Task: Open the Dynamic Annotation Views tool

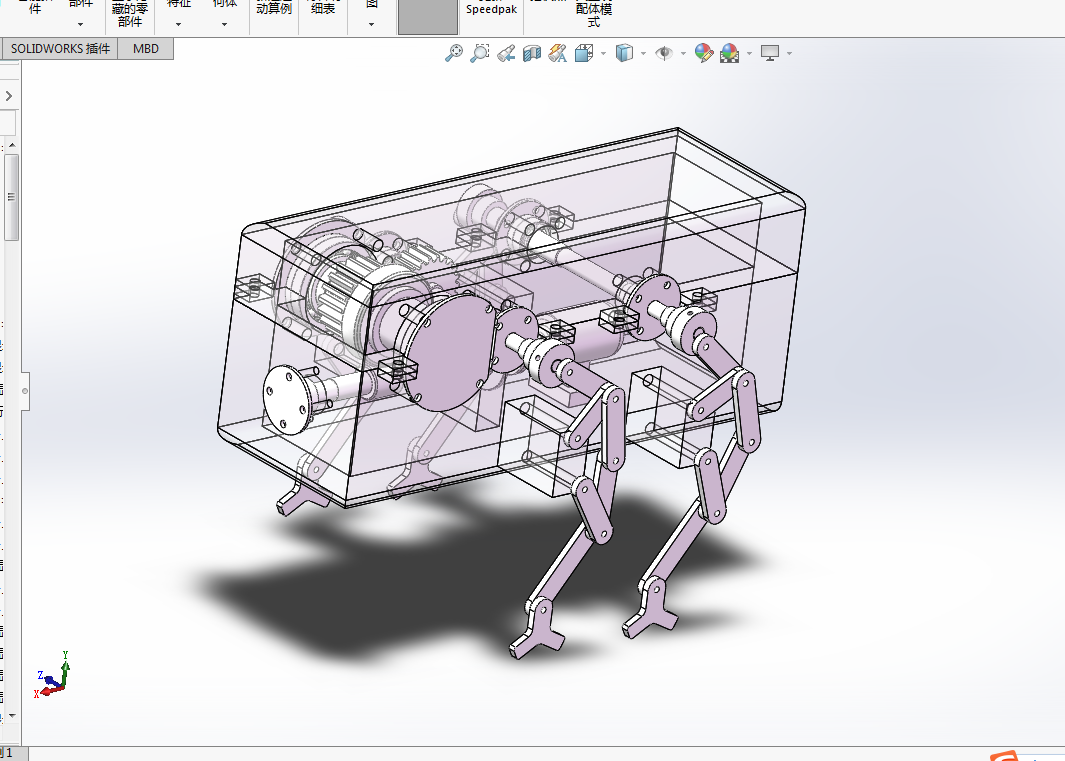Action: click(x=558, y=53)
